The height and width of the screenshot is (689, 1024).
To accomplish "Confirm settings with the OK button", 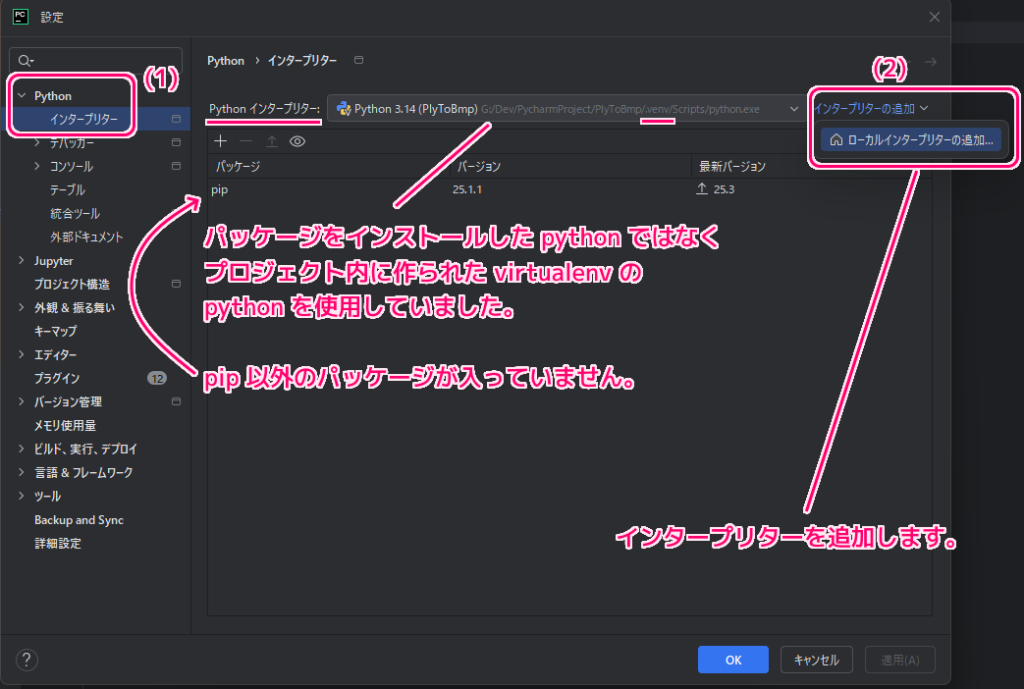I will pos(733,659).
